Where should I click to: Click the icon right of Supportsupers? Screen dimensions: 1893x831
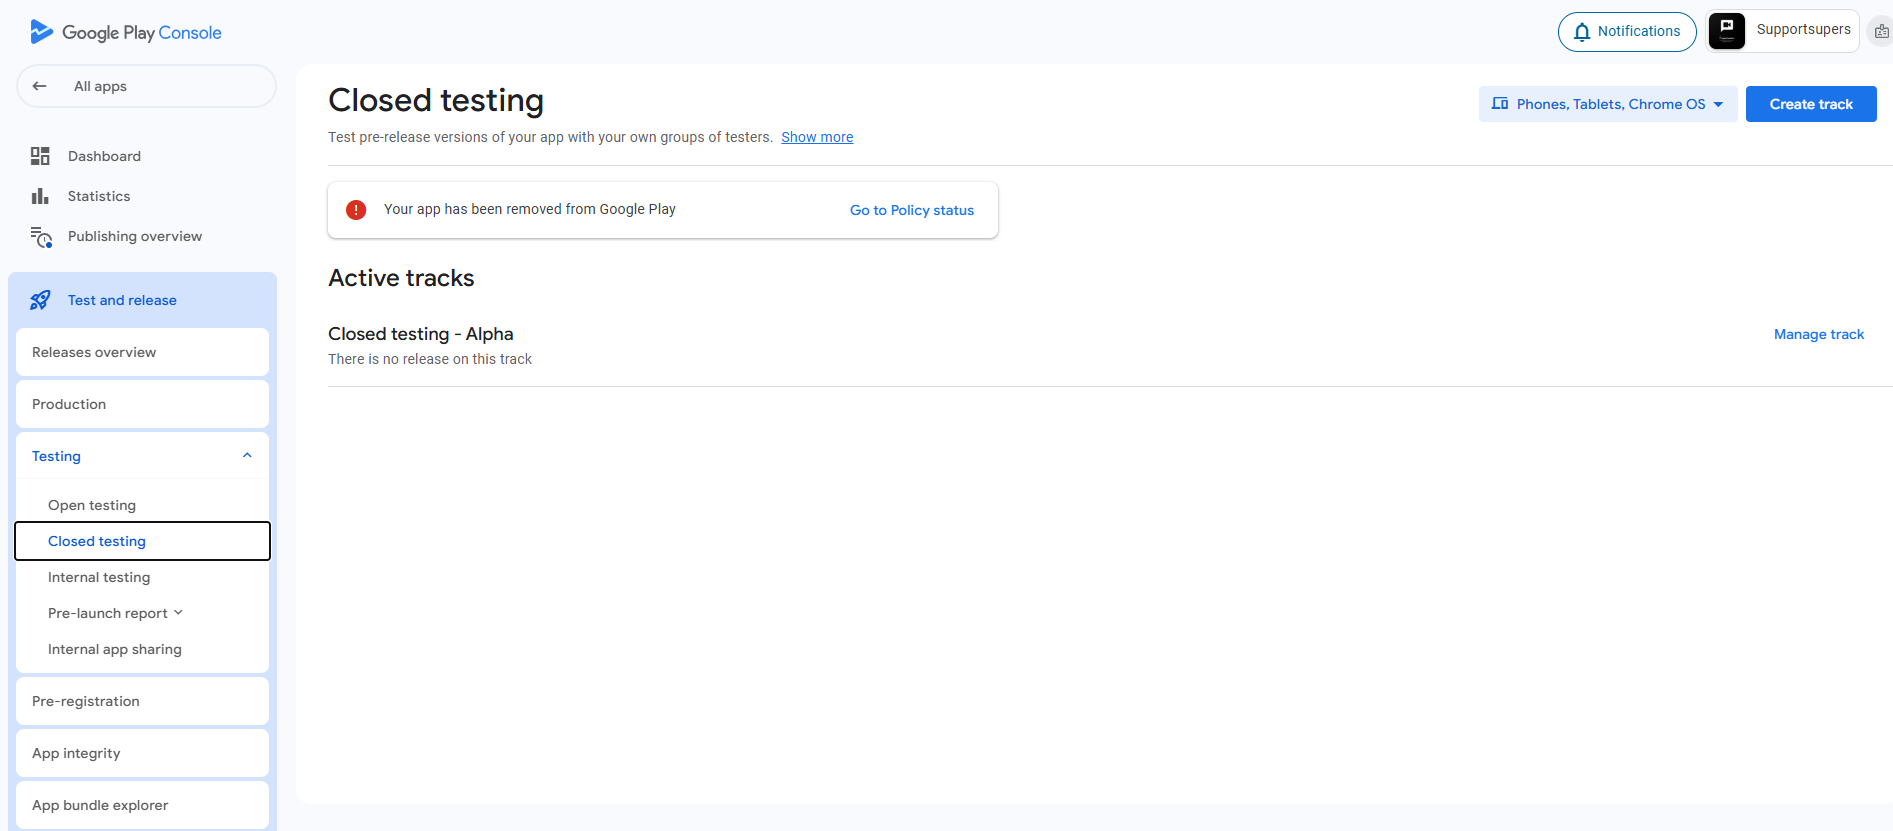tap(1881, 32)
